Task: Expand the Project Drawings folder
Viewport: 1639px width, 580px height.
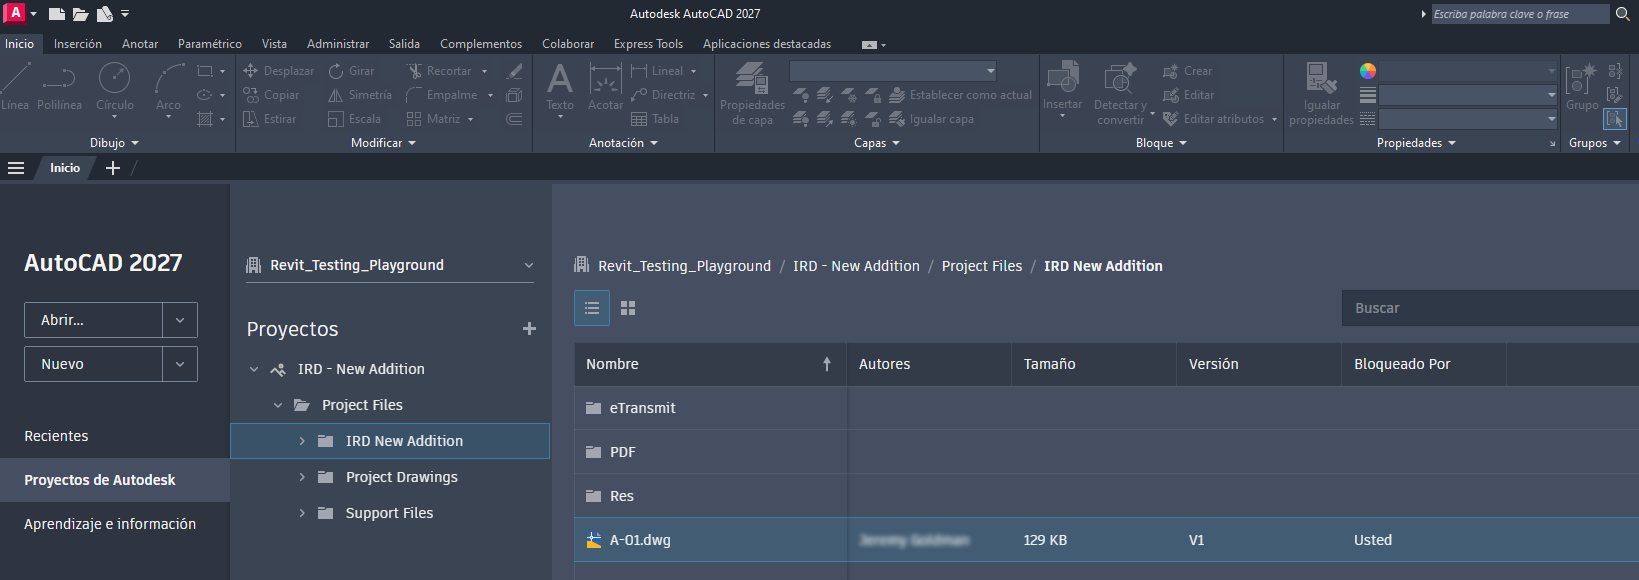Action: click(302, 477)
